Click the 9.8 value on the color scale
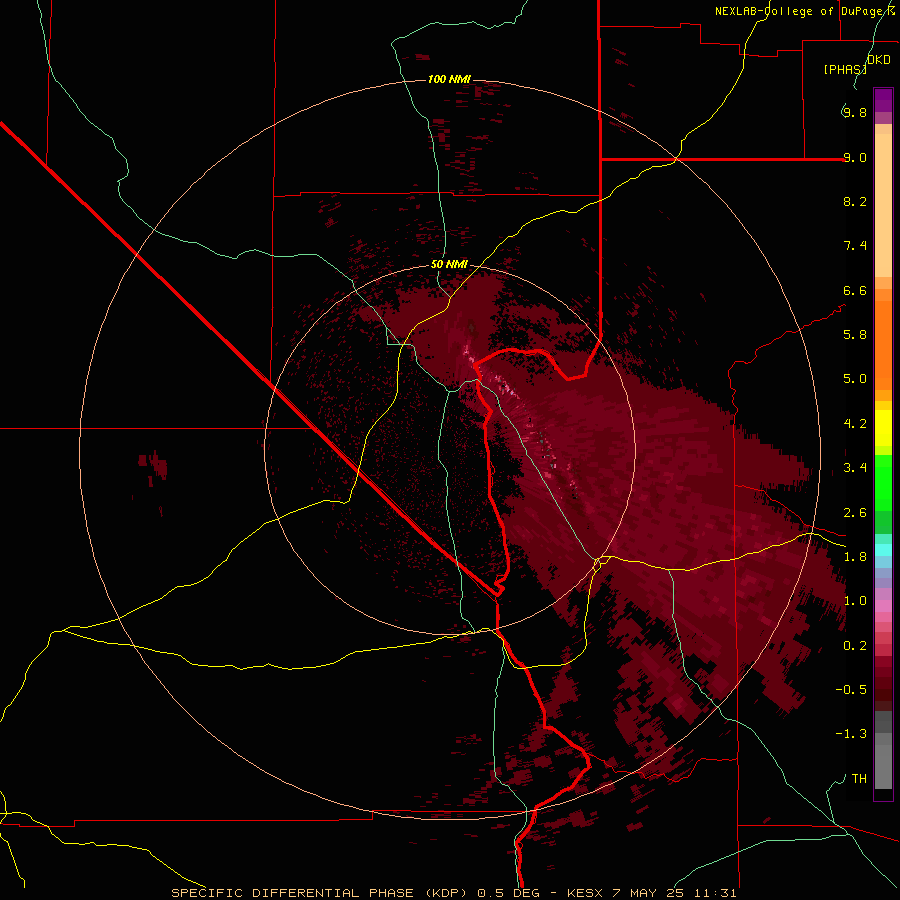Viewport: 900px width, 900px height. pos(855,112)
